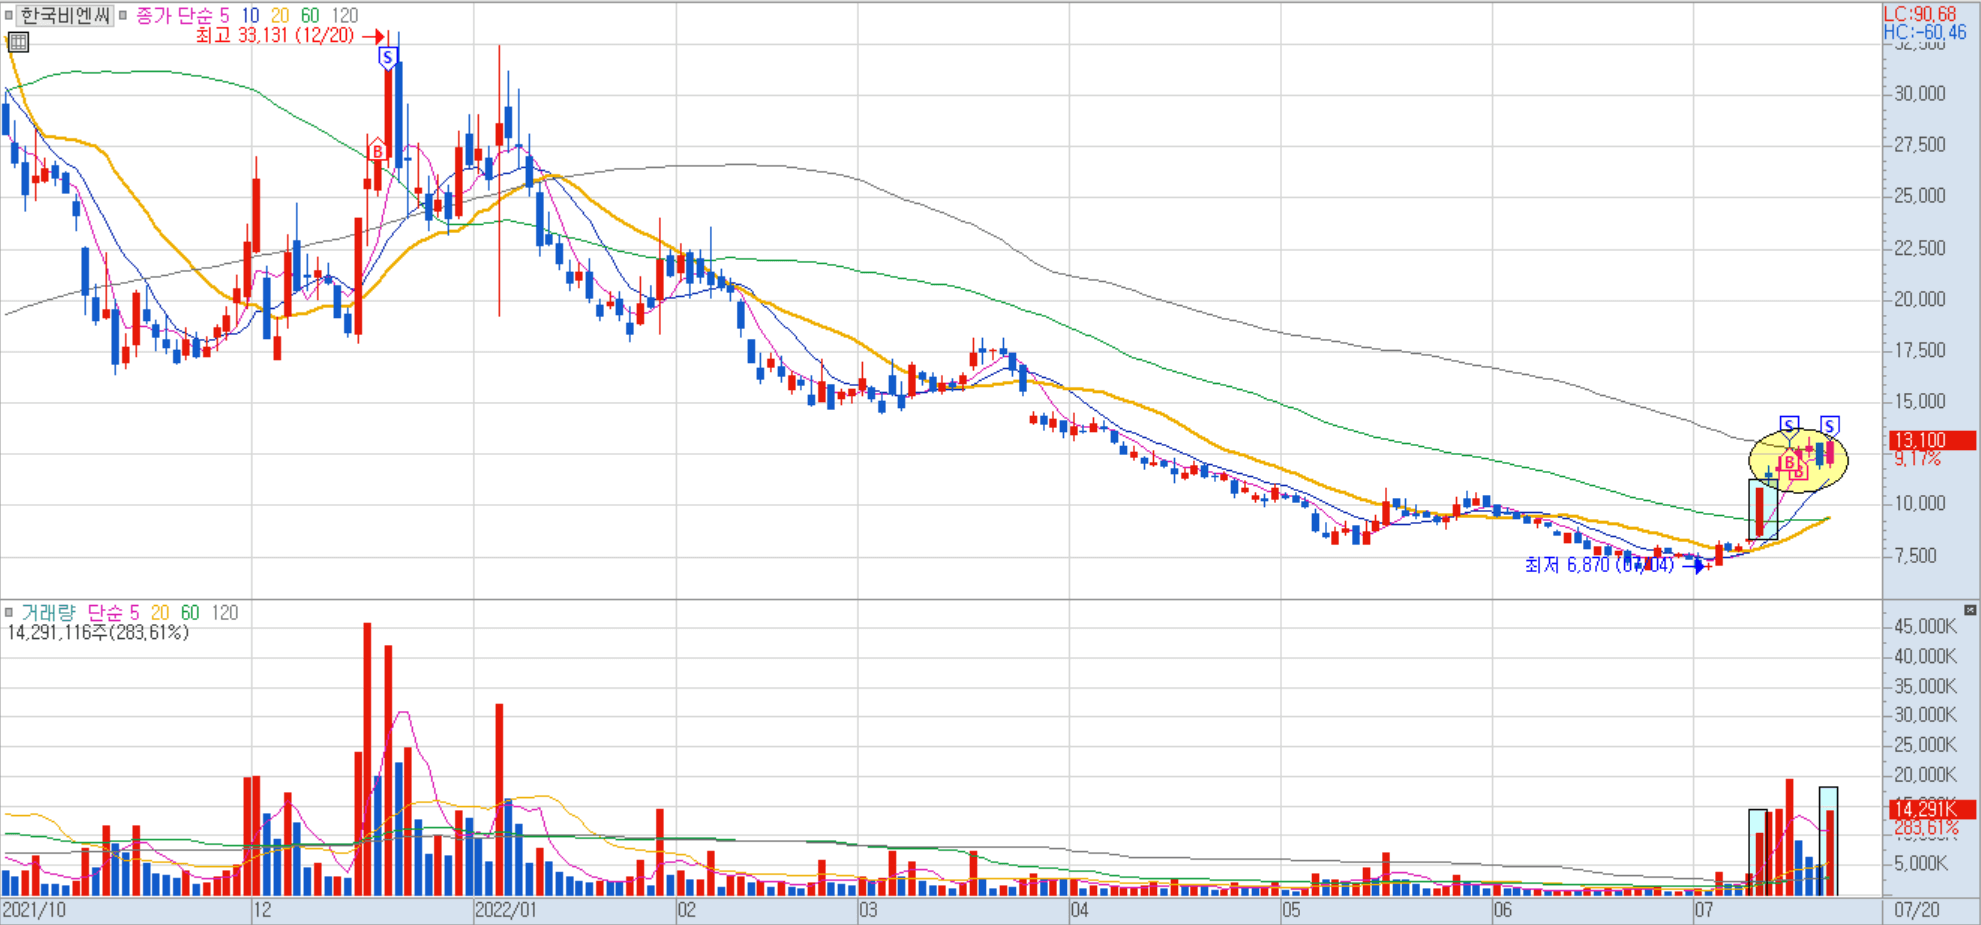Select the price 60-day moving average legend
1981x925 pixels.
[310, 15]
